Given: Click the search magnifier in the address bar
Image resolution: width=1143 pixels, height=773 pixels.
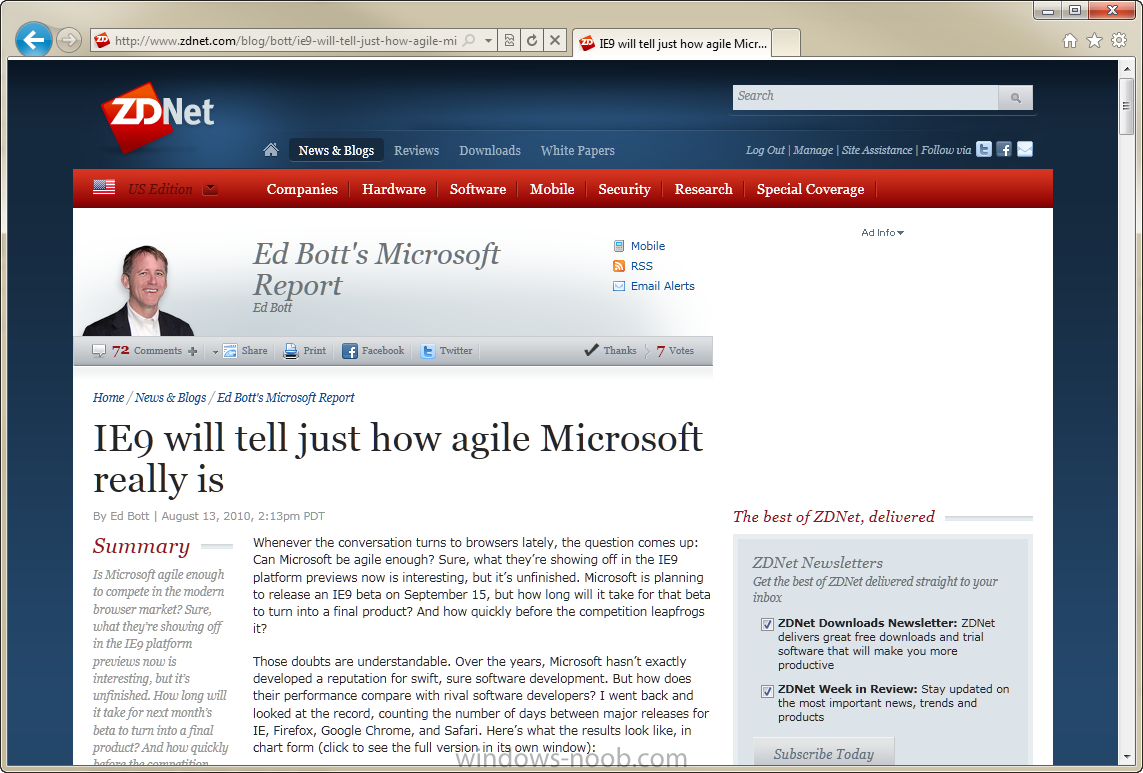Looking at the screenshot, I should 469,40.
